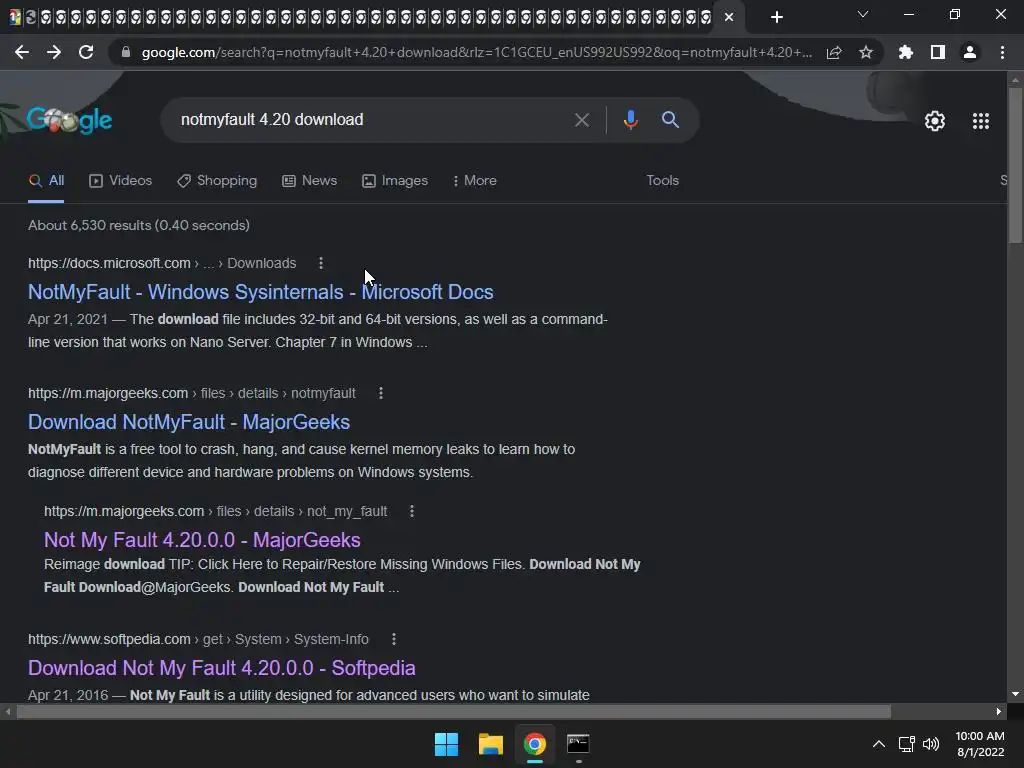Show hidden system tray icons
The width and height of the screenshot is (1024, 768).
pyautogui.click(x=879, y=744)
